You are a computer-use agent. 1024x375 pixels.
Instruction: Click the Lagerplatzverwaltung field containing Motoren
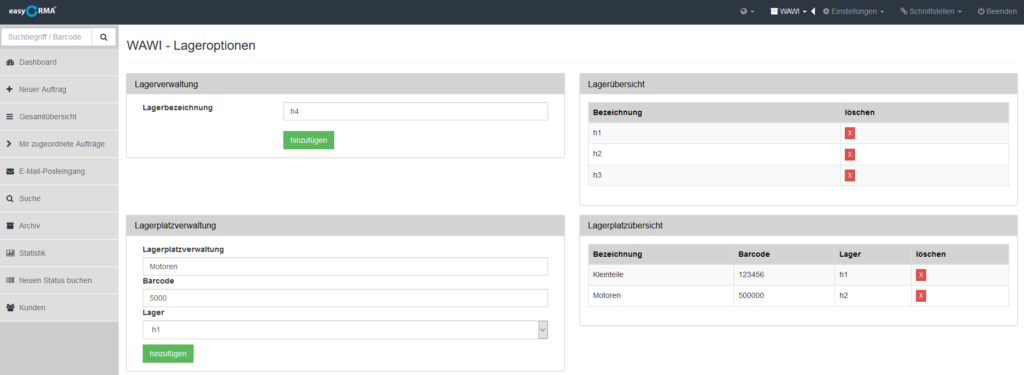tap(345, 267)
